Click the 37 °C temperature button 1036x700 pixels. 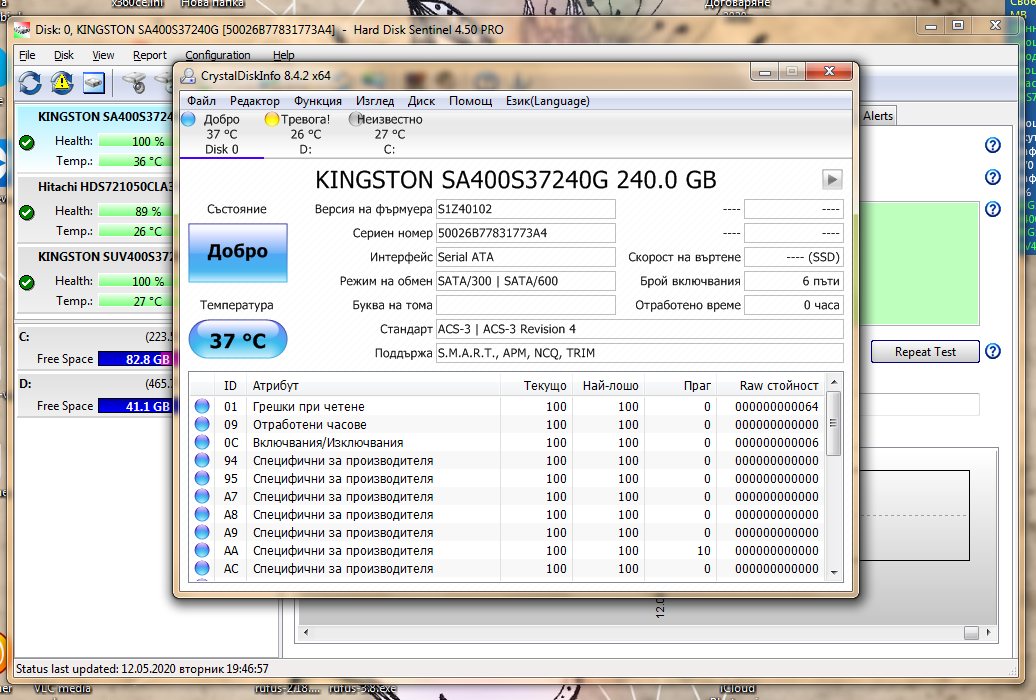pos(238,340)
